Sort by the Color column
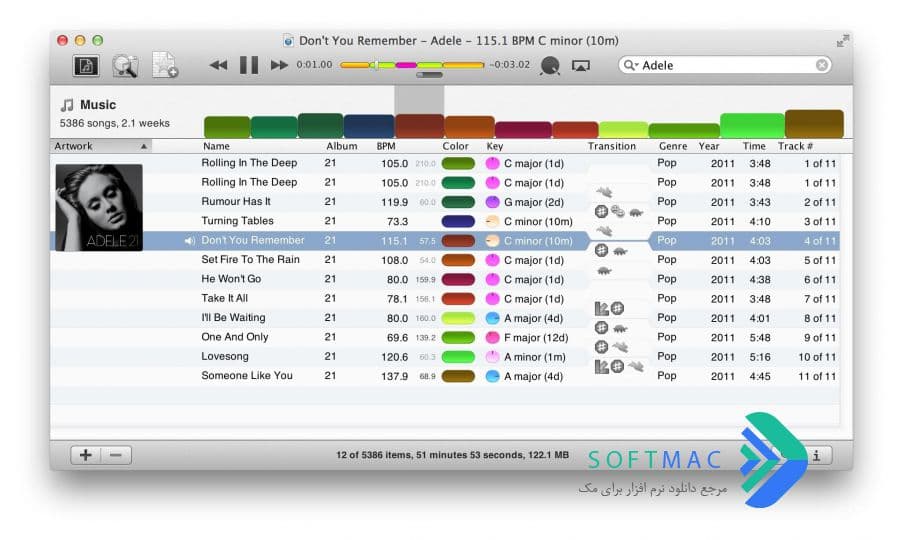Image resolution: width=903 pixels, height=540 pixels. pos(456,146)
